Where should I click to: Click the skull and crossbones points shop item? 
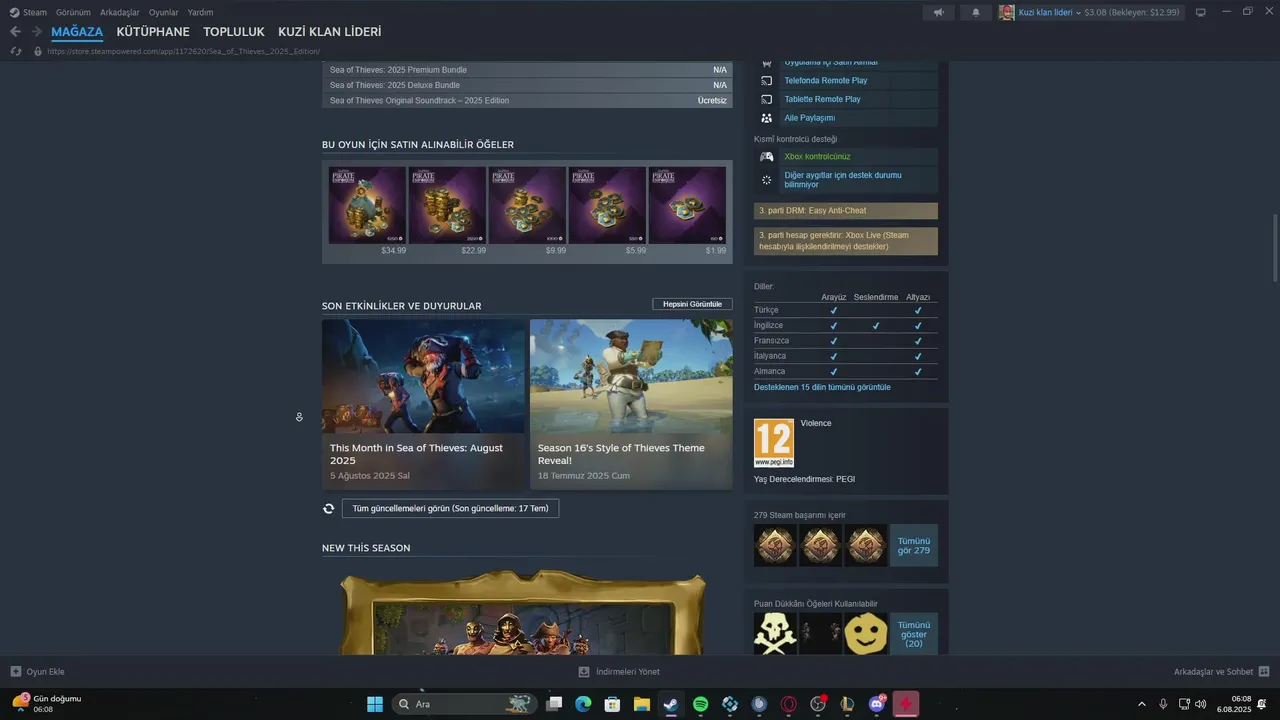pos(775,634)
